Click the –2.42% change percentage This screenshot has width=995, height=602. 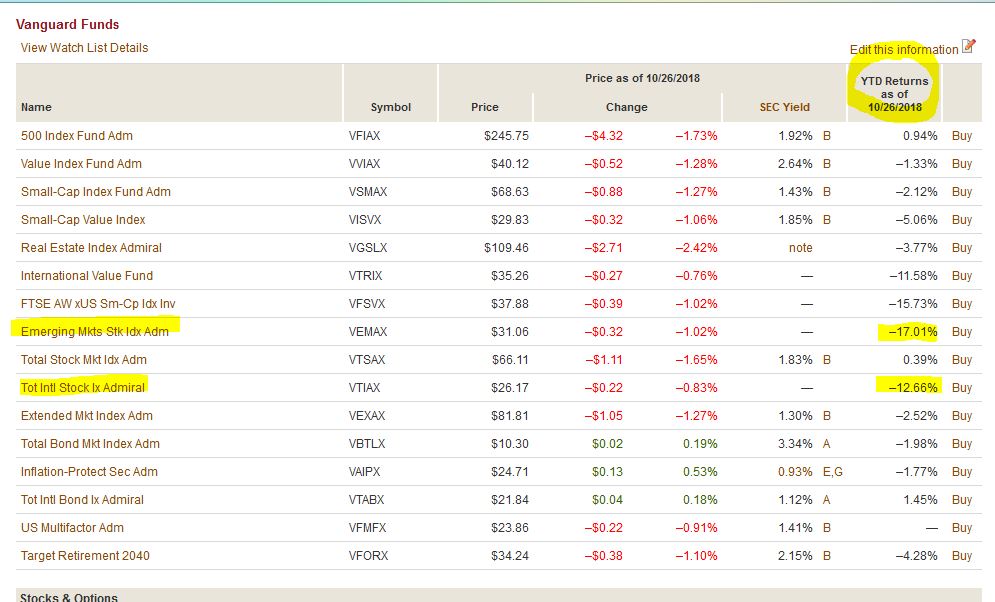(696, 247)
